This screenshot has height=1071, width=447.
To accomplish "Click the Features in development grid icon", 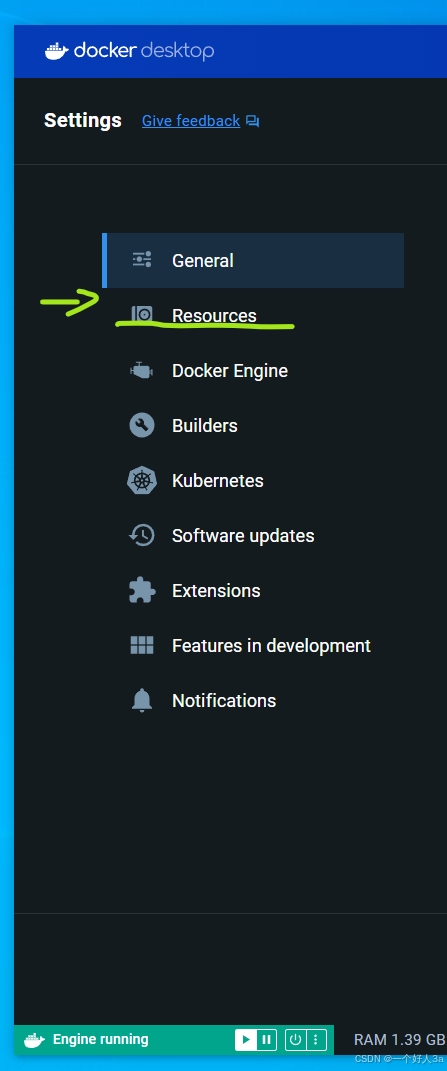I will pos(142,645).
